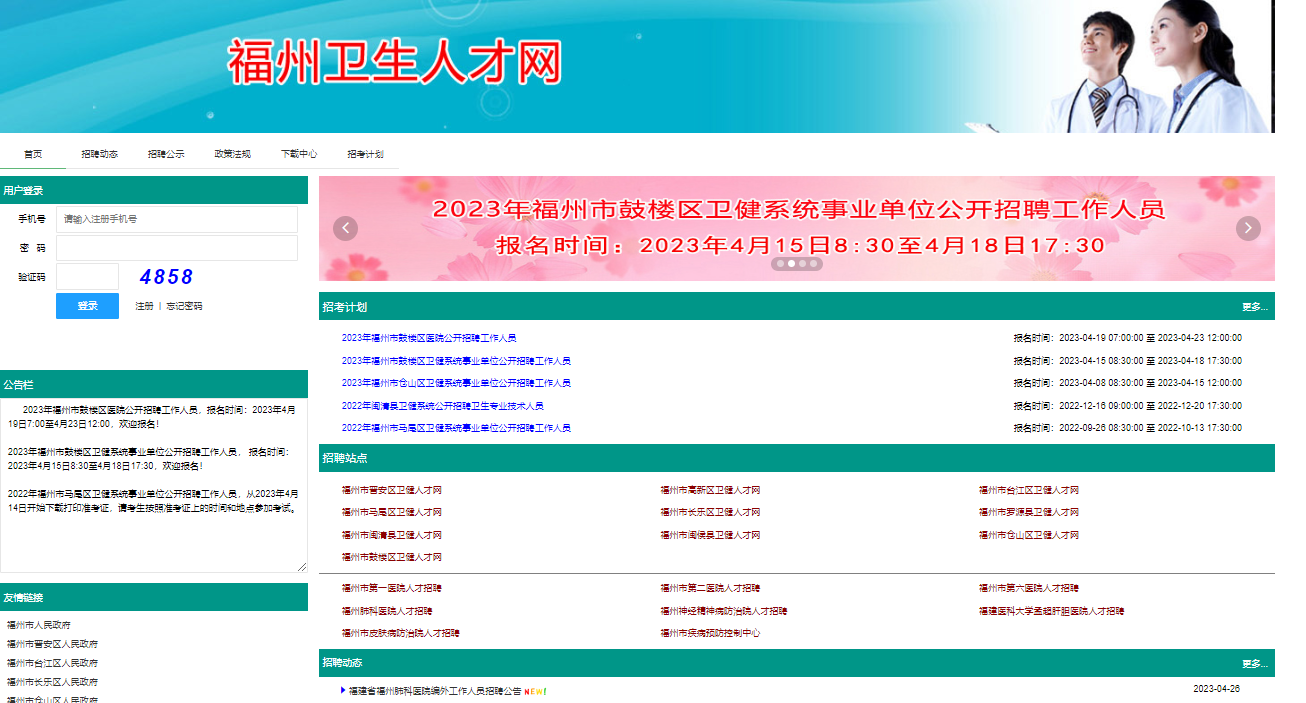Click the 注册 register link
The image size is (1306, 703).
tap(145, 306)
